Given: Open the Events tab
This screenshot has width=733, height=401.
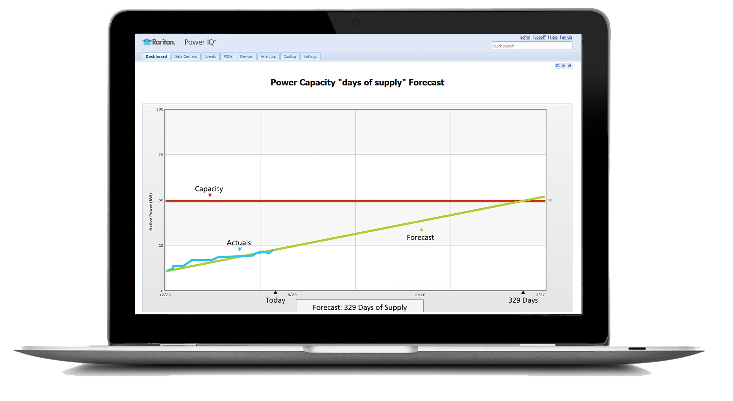Looking at the screenshot, I should click(210, 57).
